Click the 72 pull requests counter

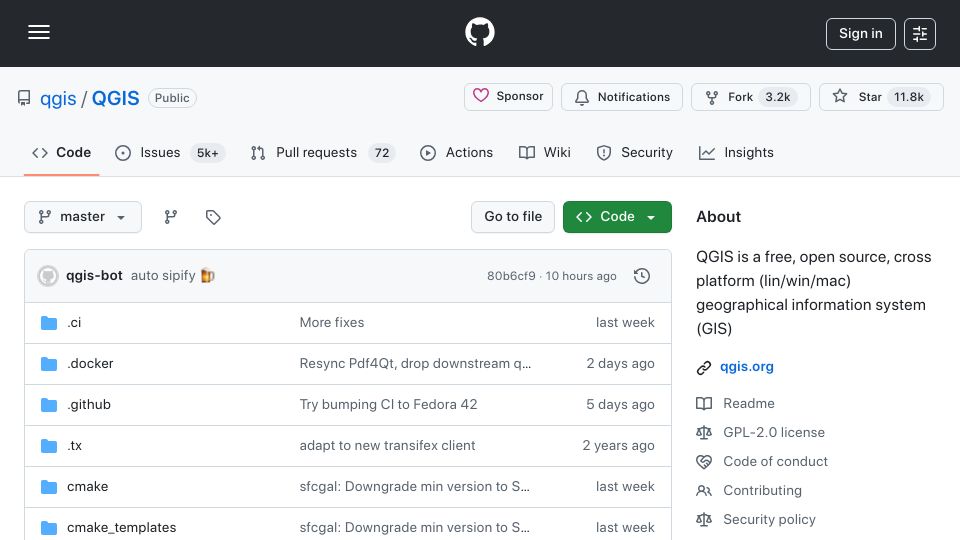pos(382,152)
